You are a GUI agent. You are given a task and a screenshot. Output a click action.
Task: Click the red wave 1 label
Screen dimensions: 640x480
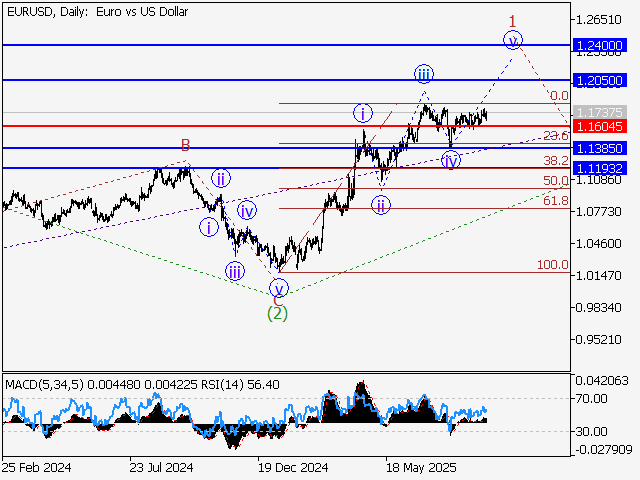click(x=512, y=21)
